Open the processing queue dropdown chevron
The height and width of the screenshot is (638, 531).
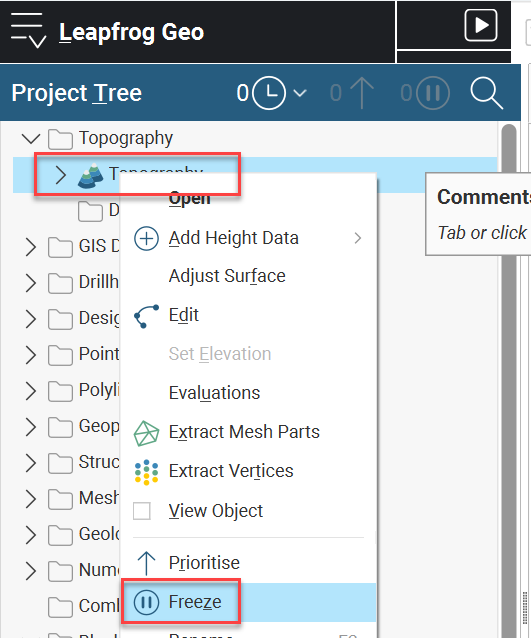tap(300, 93)
